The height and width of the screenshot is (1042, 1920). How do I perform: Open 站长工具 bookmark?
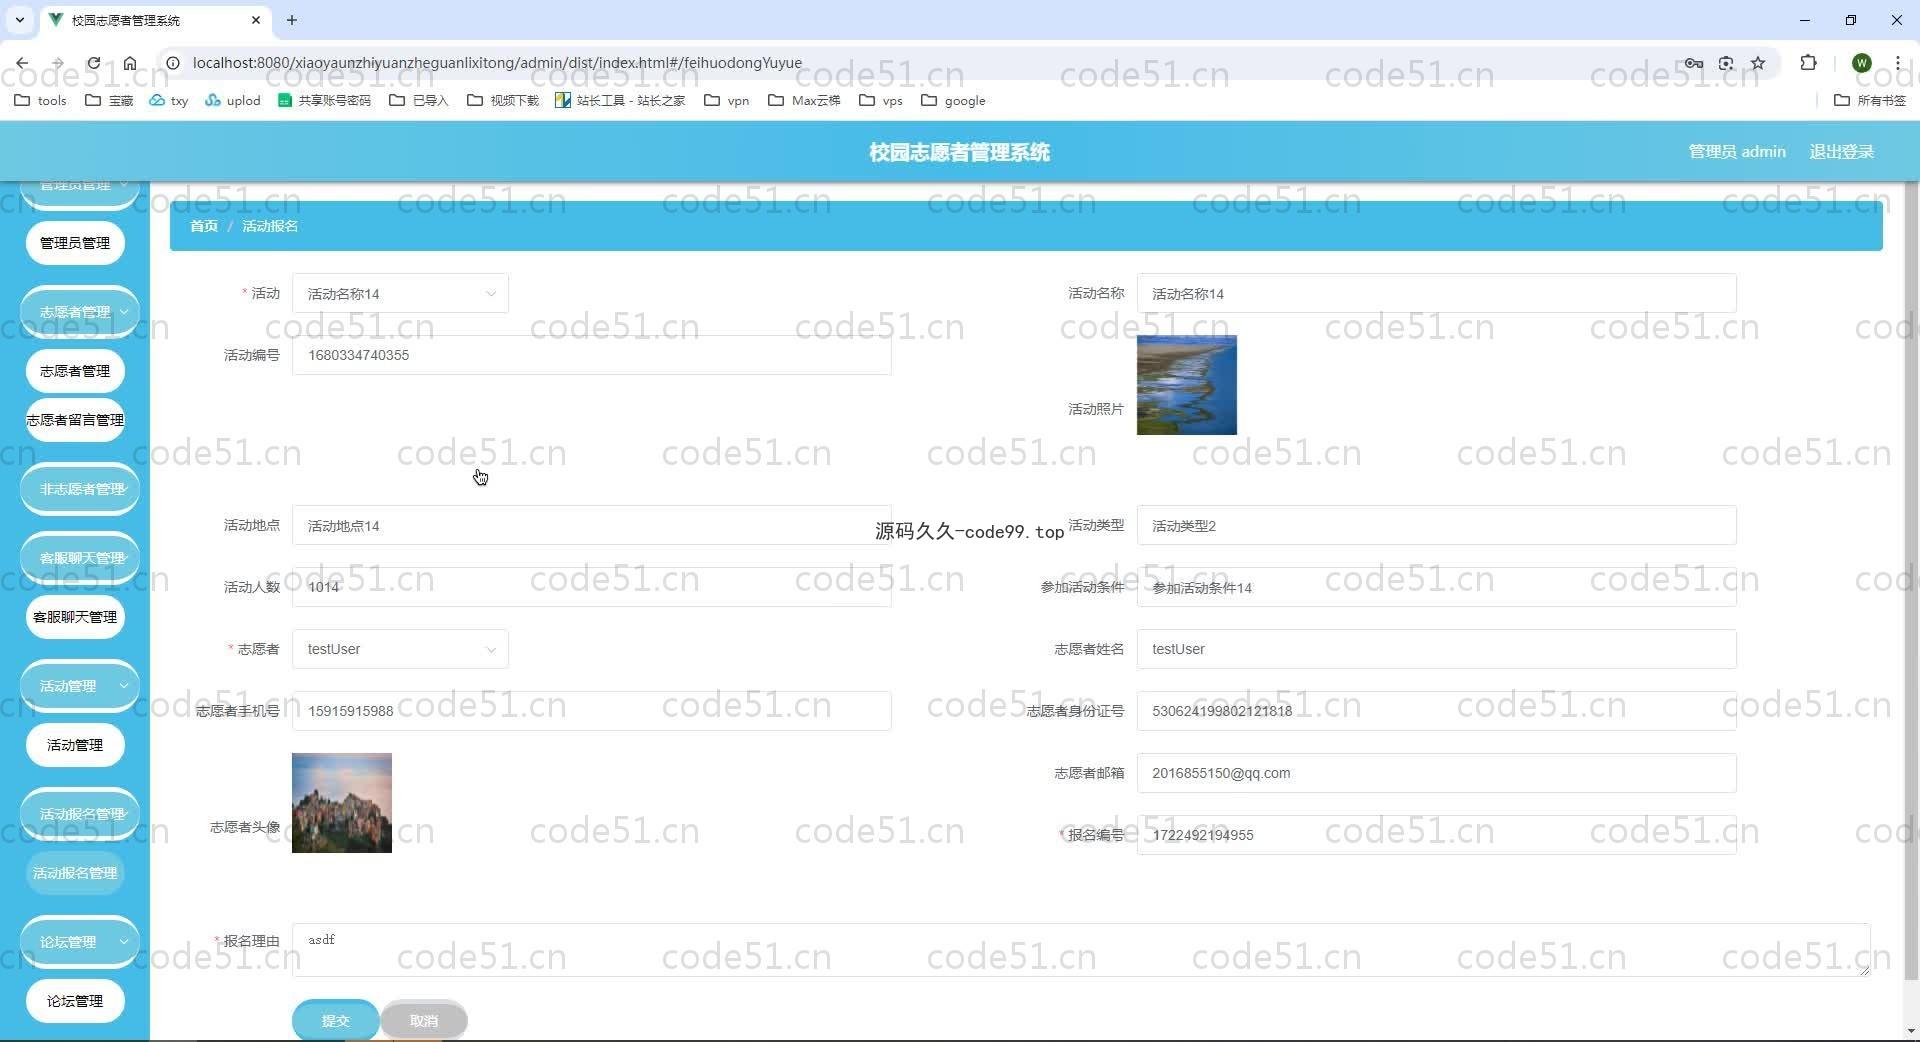click(620, 100)
